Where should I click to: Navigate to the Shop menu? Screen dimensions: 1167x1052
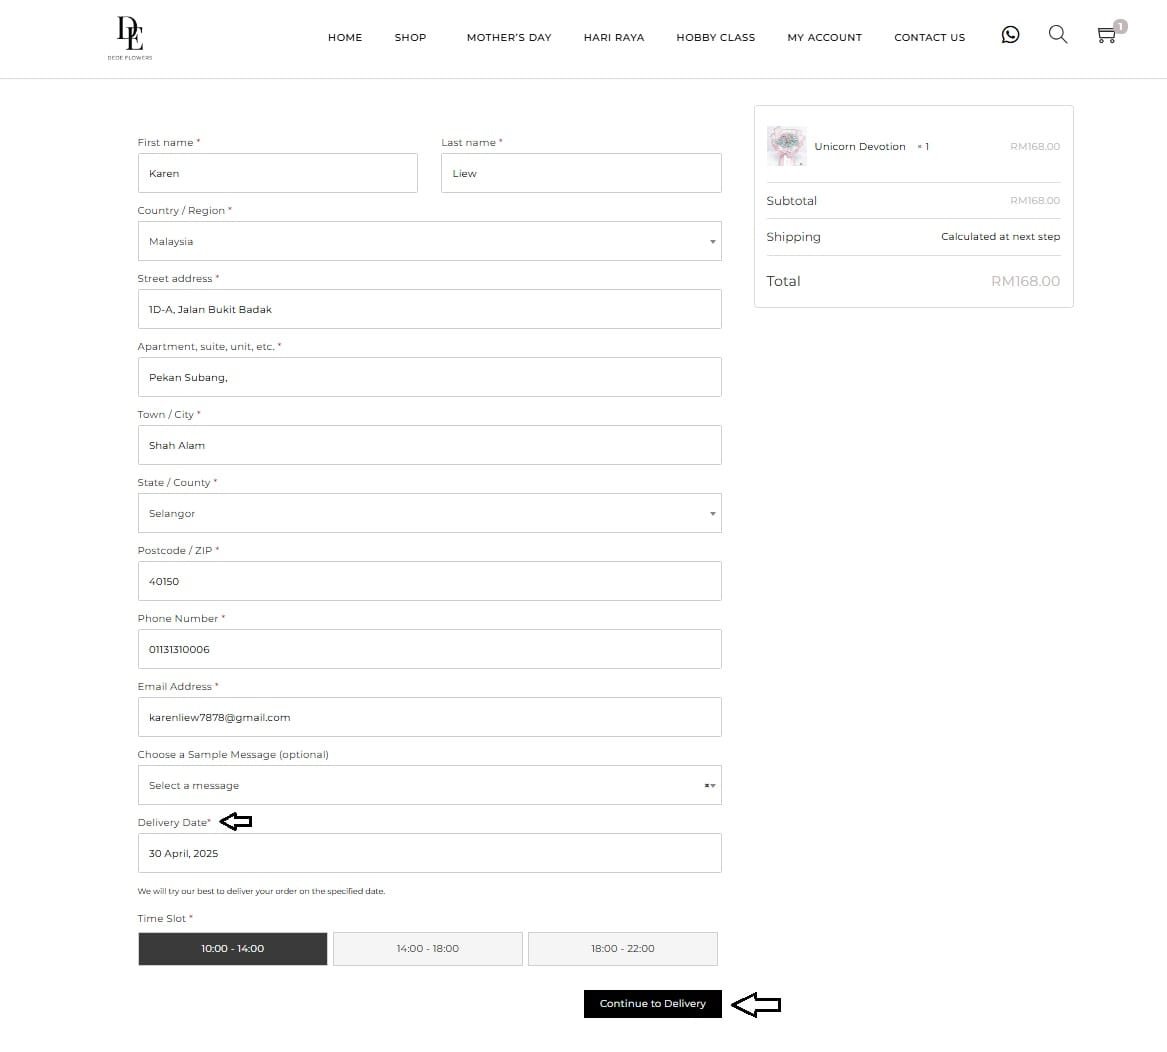tap(410, 38)
